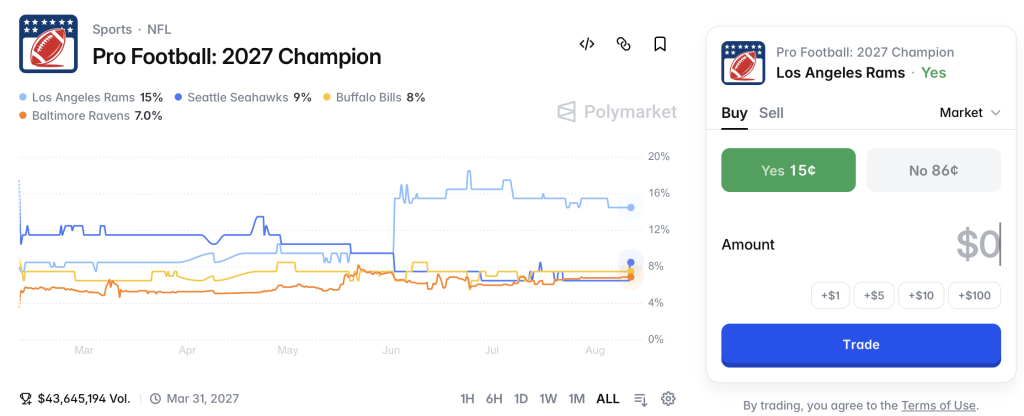
Task: Click the Amount input field
Action: coord(861,244)
